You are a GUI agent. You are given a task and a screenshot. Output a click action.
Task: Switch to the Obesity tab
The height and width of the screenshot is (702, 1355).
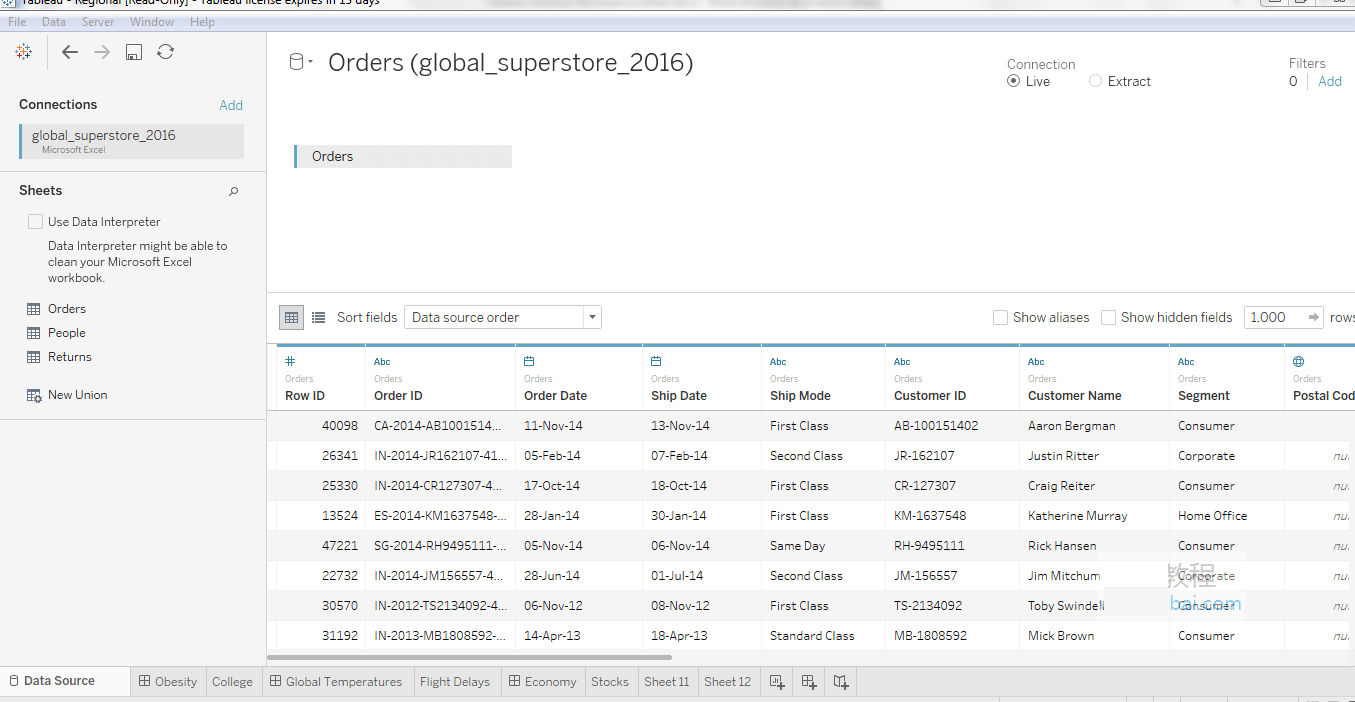[x=168, y=682]
